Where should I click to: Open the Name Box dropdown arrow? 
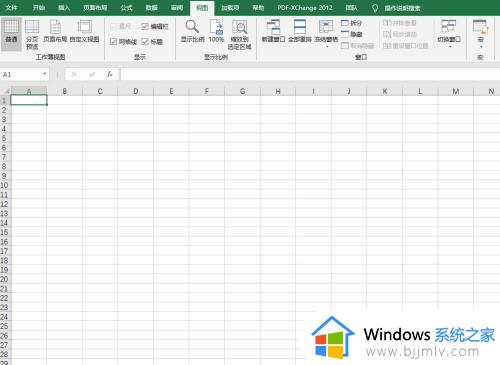coord(45,74)
